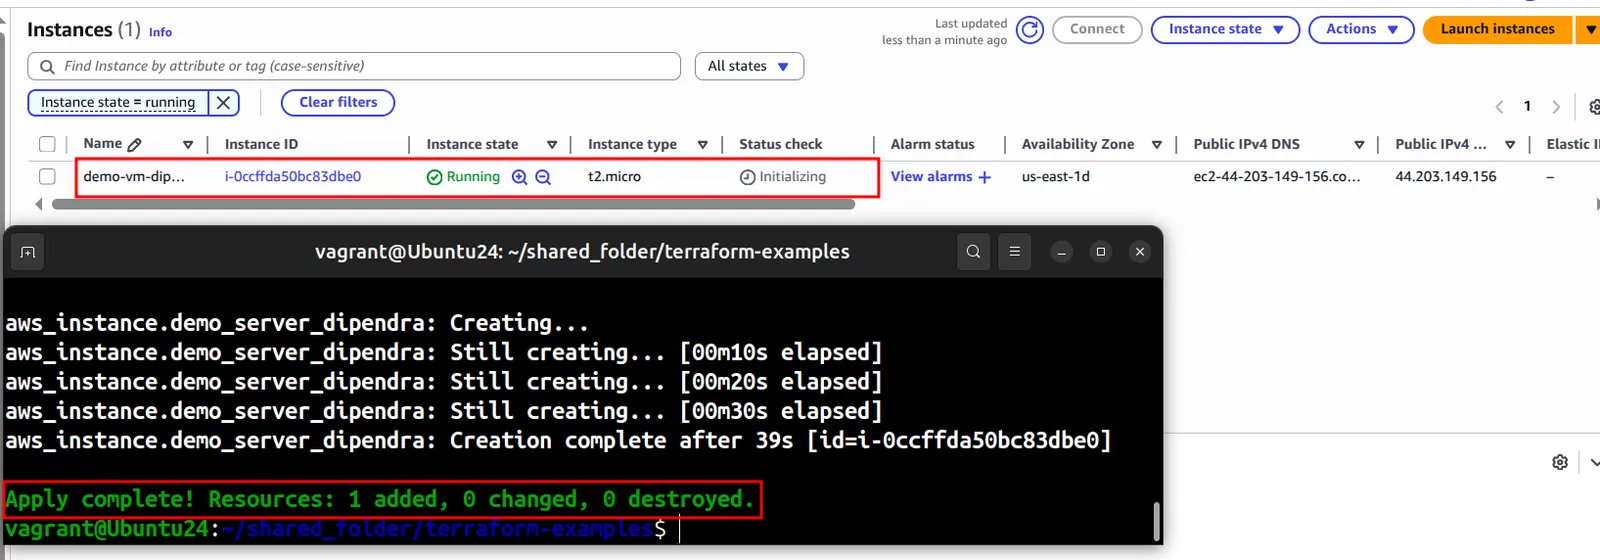The width and height of the screenshot is (1600, 560).
Task: Sort by Availability Zone column
Action: (1157, 145)
